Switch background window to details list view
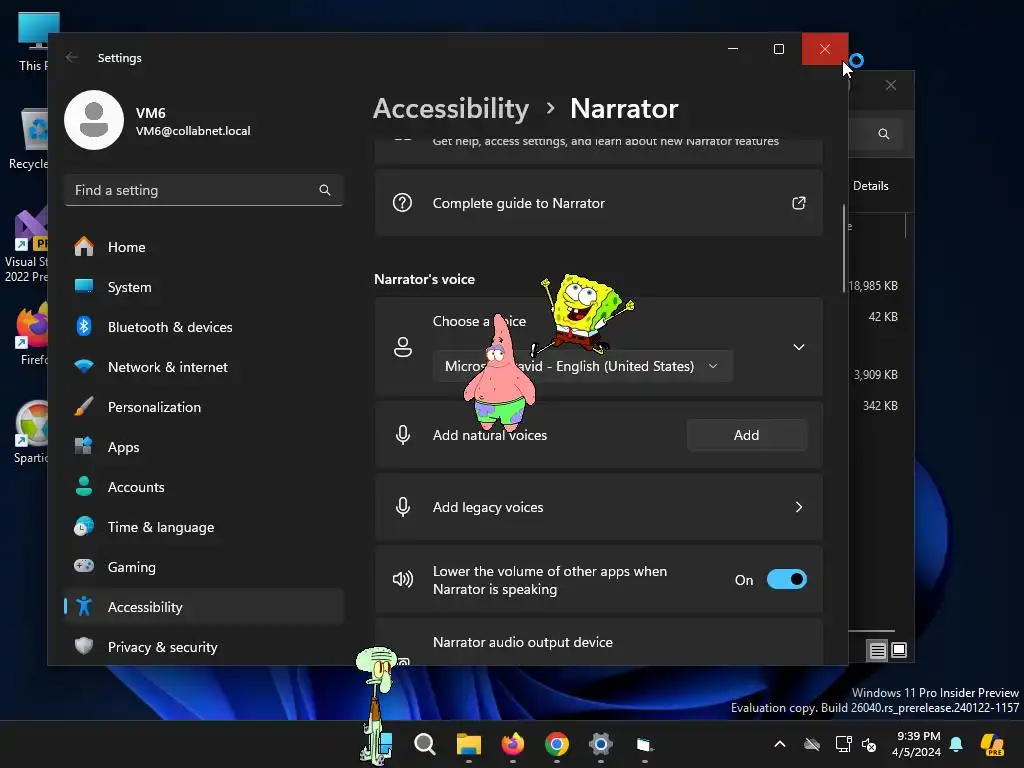 tap(878, 650)
